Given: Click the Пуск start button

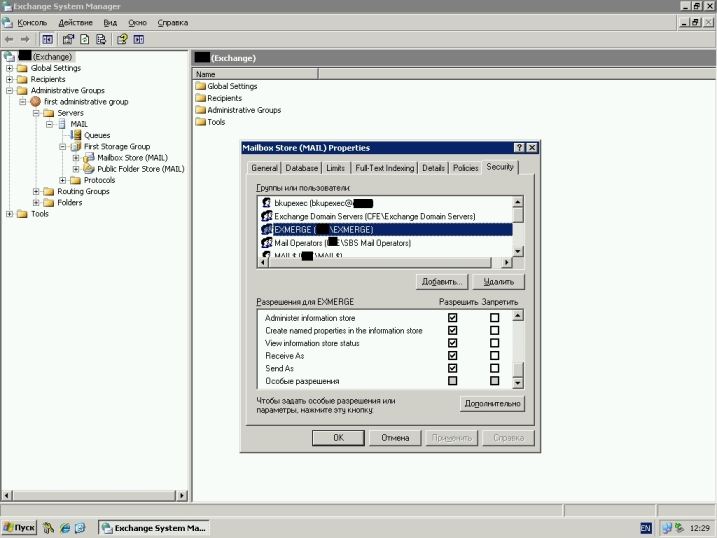Looking at the screenshot, I should coord(19,528).
